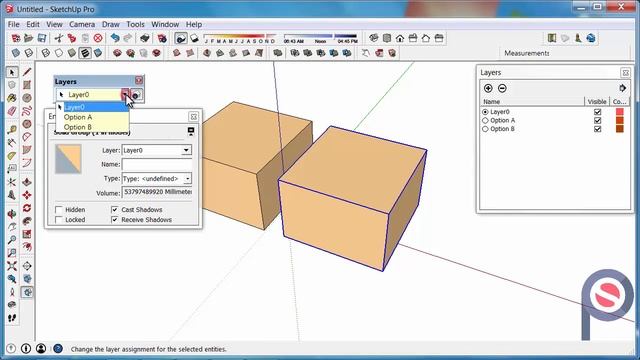Open the Edit menu
This screenshot has width=640, height=360.
click(33, 24)
